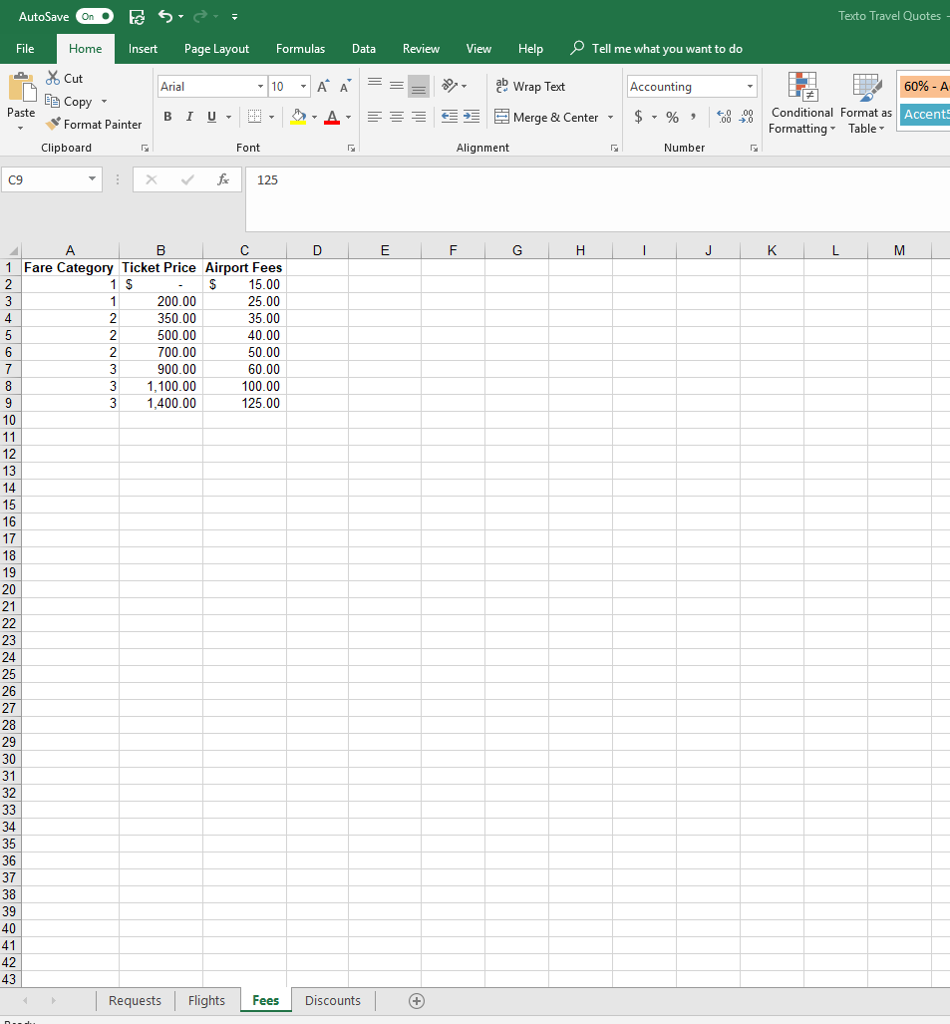Image resolution: width=950 pixels, height=1024 pixels.
Task: Open the Requests sheet tab
Action: [x=135, y=1000]
